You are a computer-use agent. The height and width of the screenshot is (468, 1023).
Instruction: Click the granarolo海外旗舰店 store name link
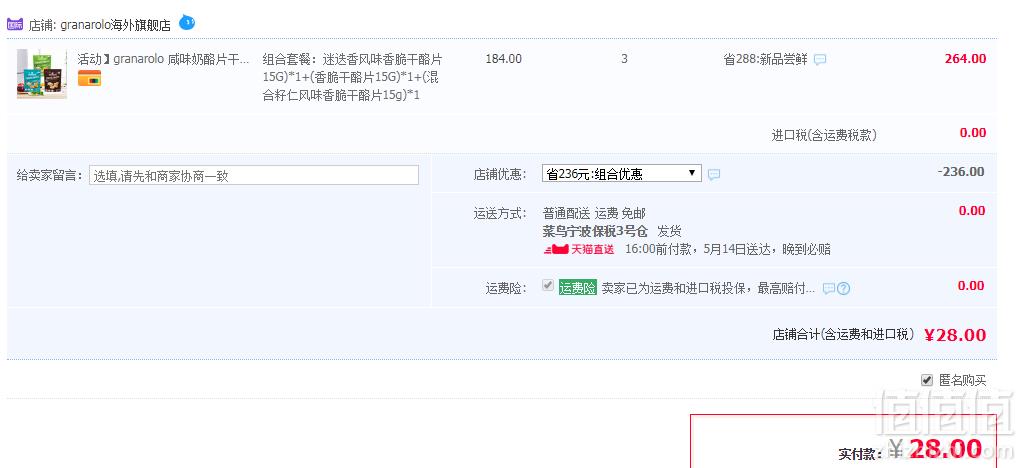[115, 25]
